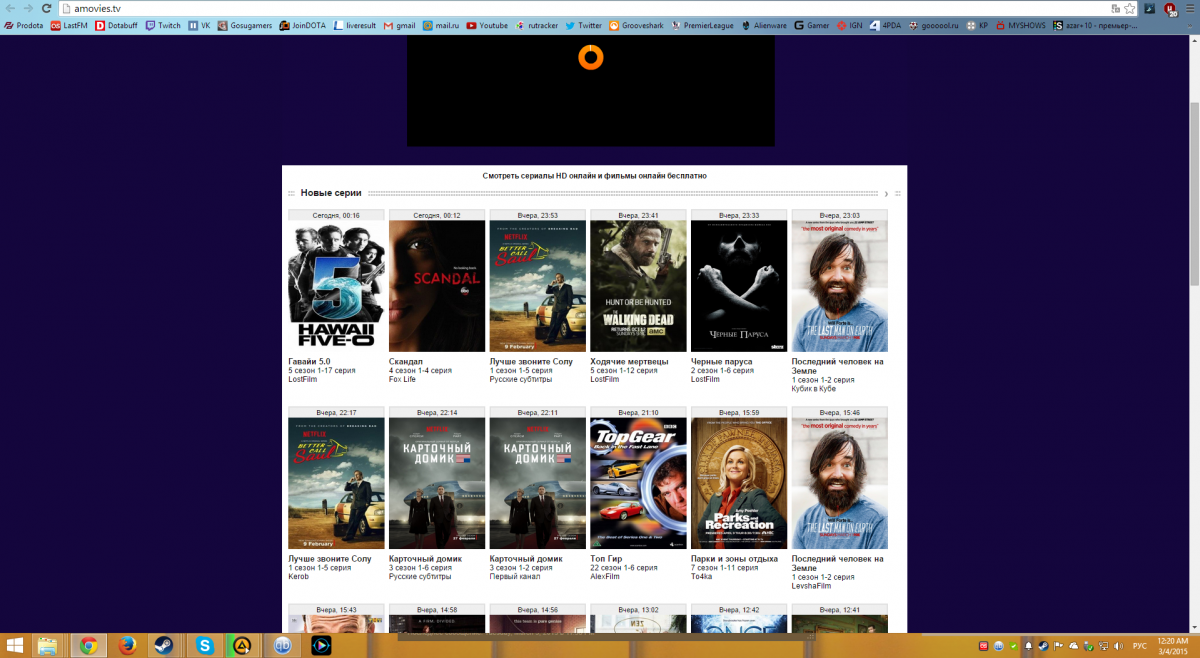
Task: Open the Gosugamers bookmark
Action: click(x=244, y=25)
